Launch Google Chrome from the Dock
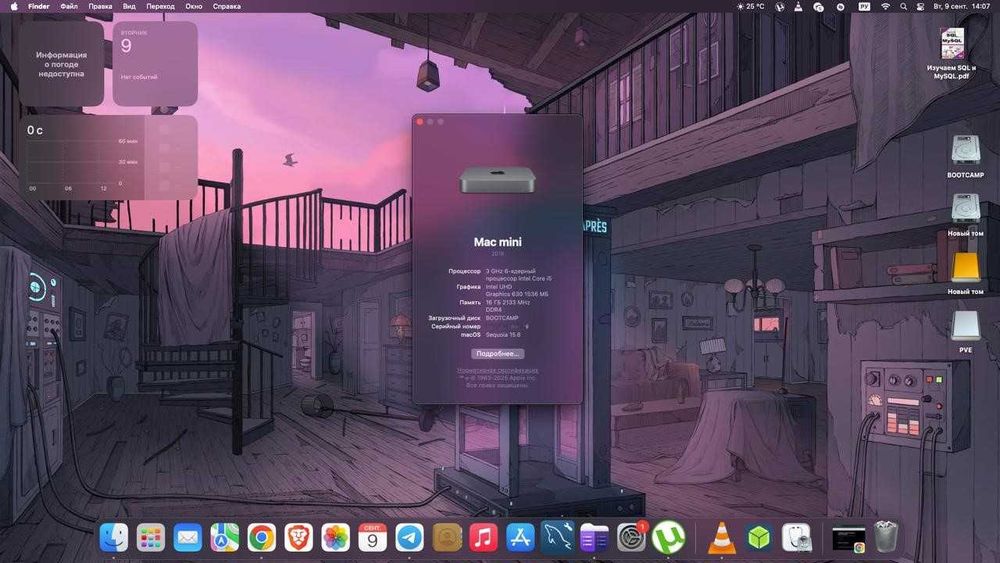The image size is (1000, 563). (261, 537)
